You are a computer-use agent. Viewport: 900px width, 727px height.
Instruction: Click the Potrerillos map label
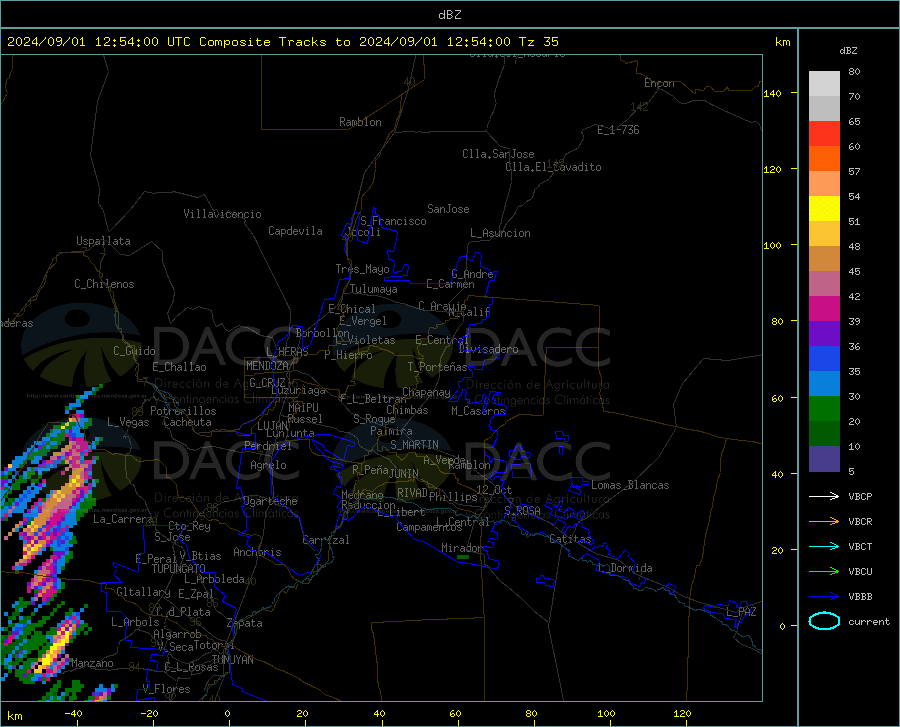pyautogui.click(x=183, y=411)
